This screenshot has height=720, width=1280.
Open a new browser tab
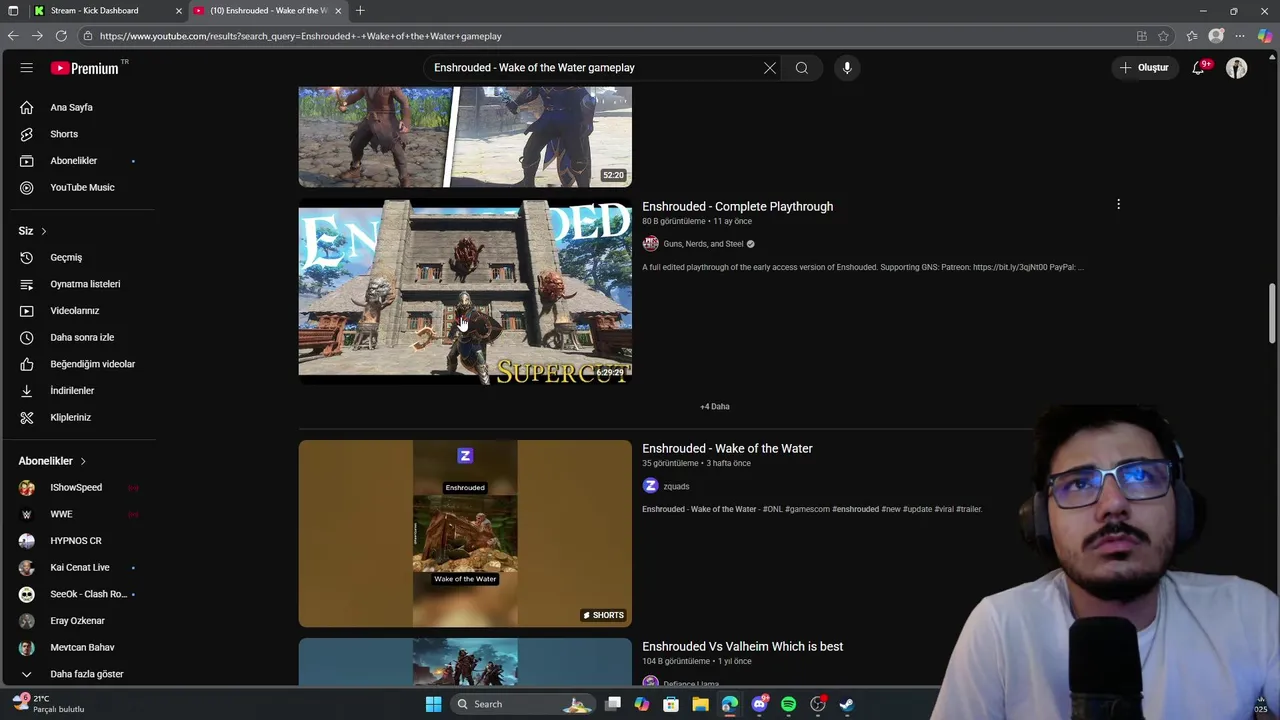tap(360, 10)
